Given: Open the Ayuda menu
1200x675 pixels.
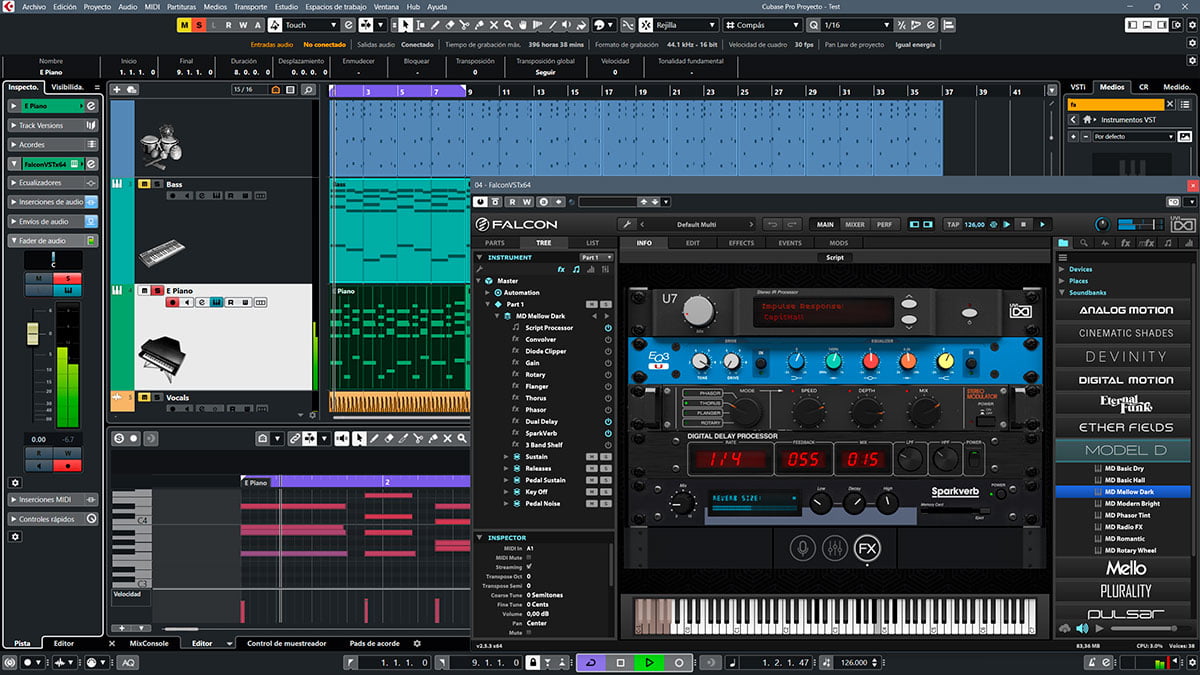Looking at the screenshot, I should 437,6.
